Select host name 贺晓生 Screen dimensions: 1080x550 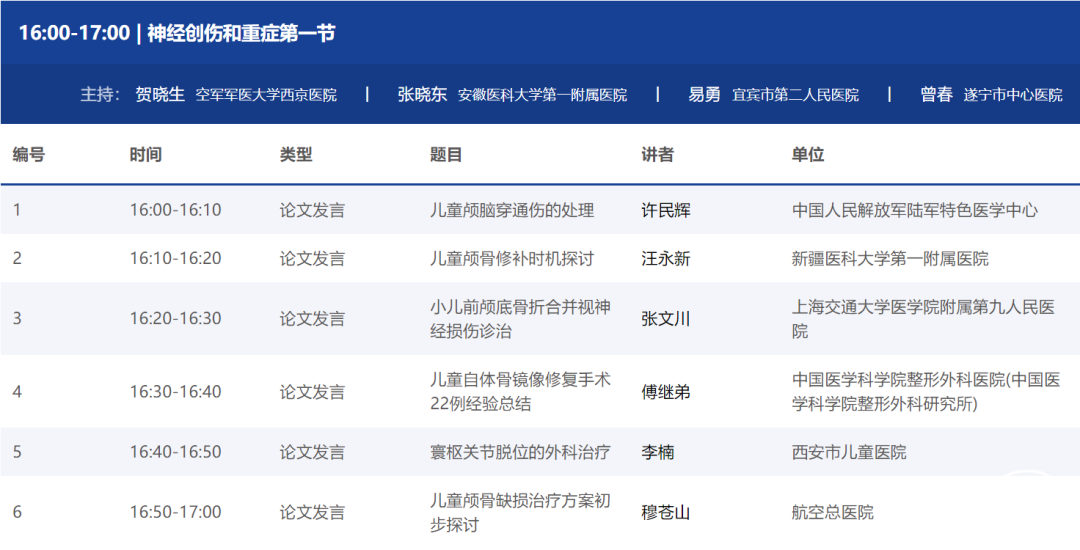coord(160,94)
